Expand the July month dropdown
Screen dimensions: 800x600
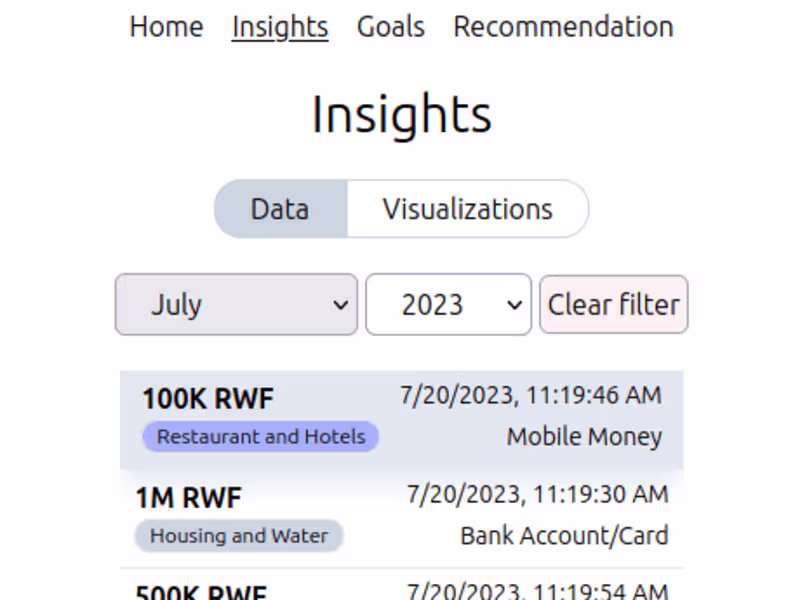(x=237, y=305)
